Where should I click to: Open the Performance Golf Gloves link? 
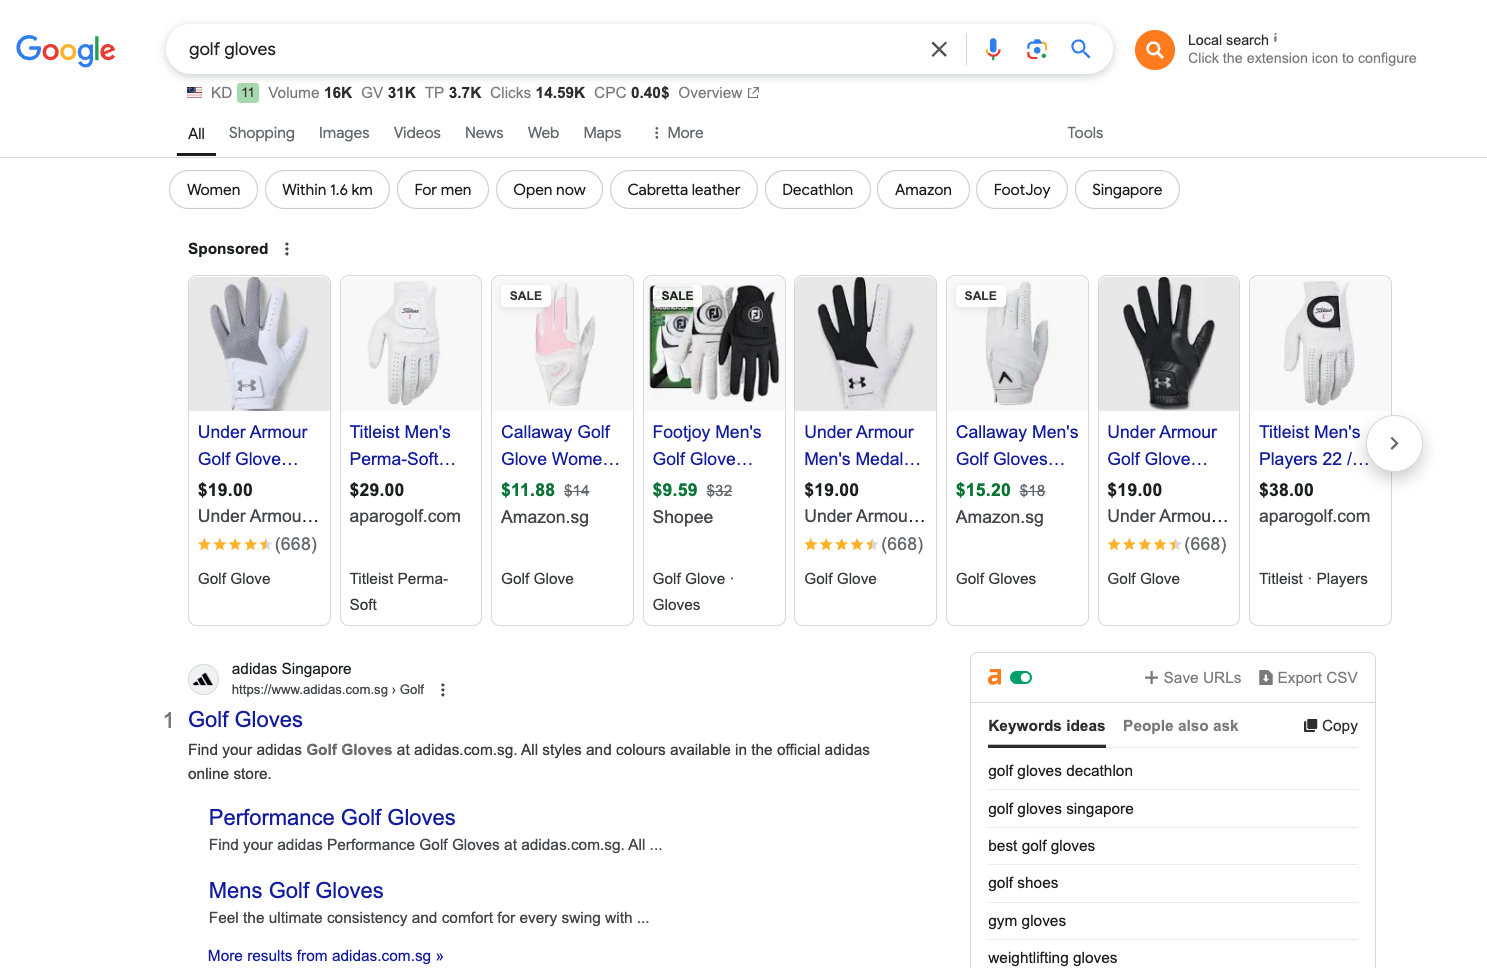(x=332, y=818)
